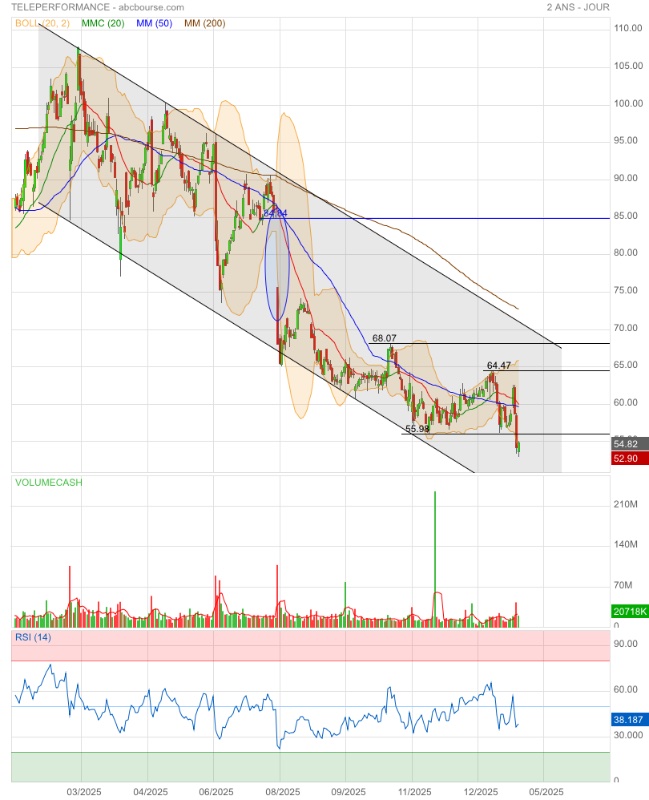Click the VOLUMECASH panel label
Screen dimensions: 649x800
click(x=48, y=483)
